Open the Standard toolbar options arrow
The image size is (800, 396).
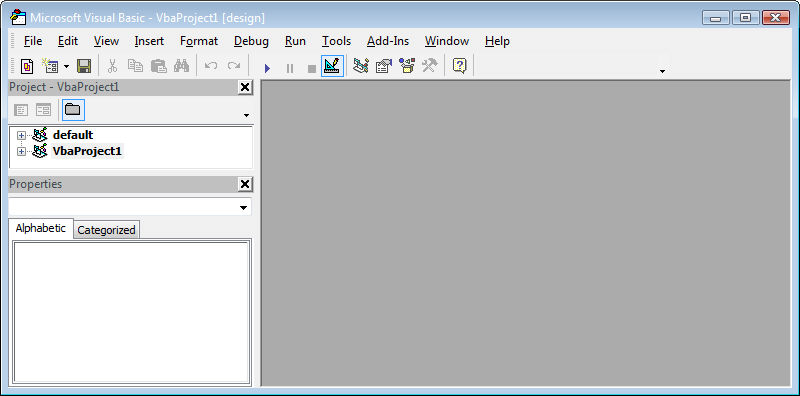(662, 71)
